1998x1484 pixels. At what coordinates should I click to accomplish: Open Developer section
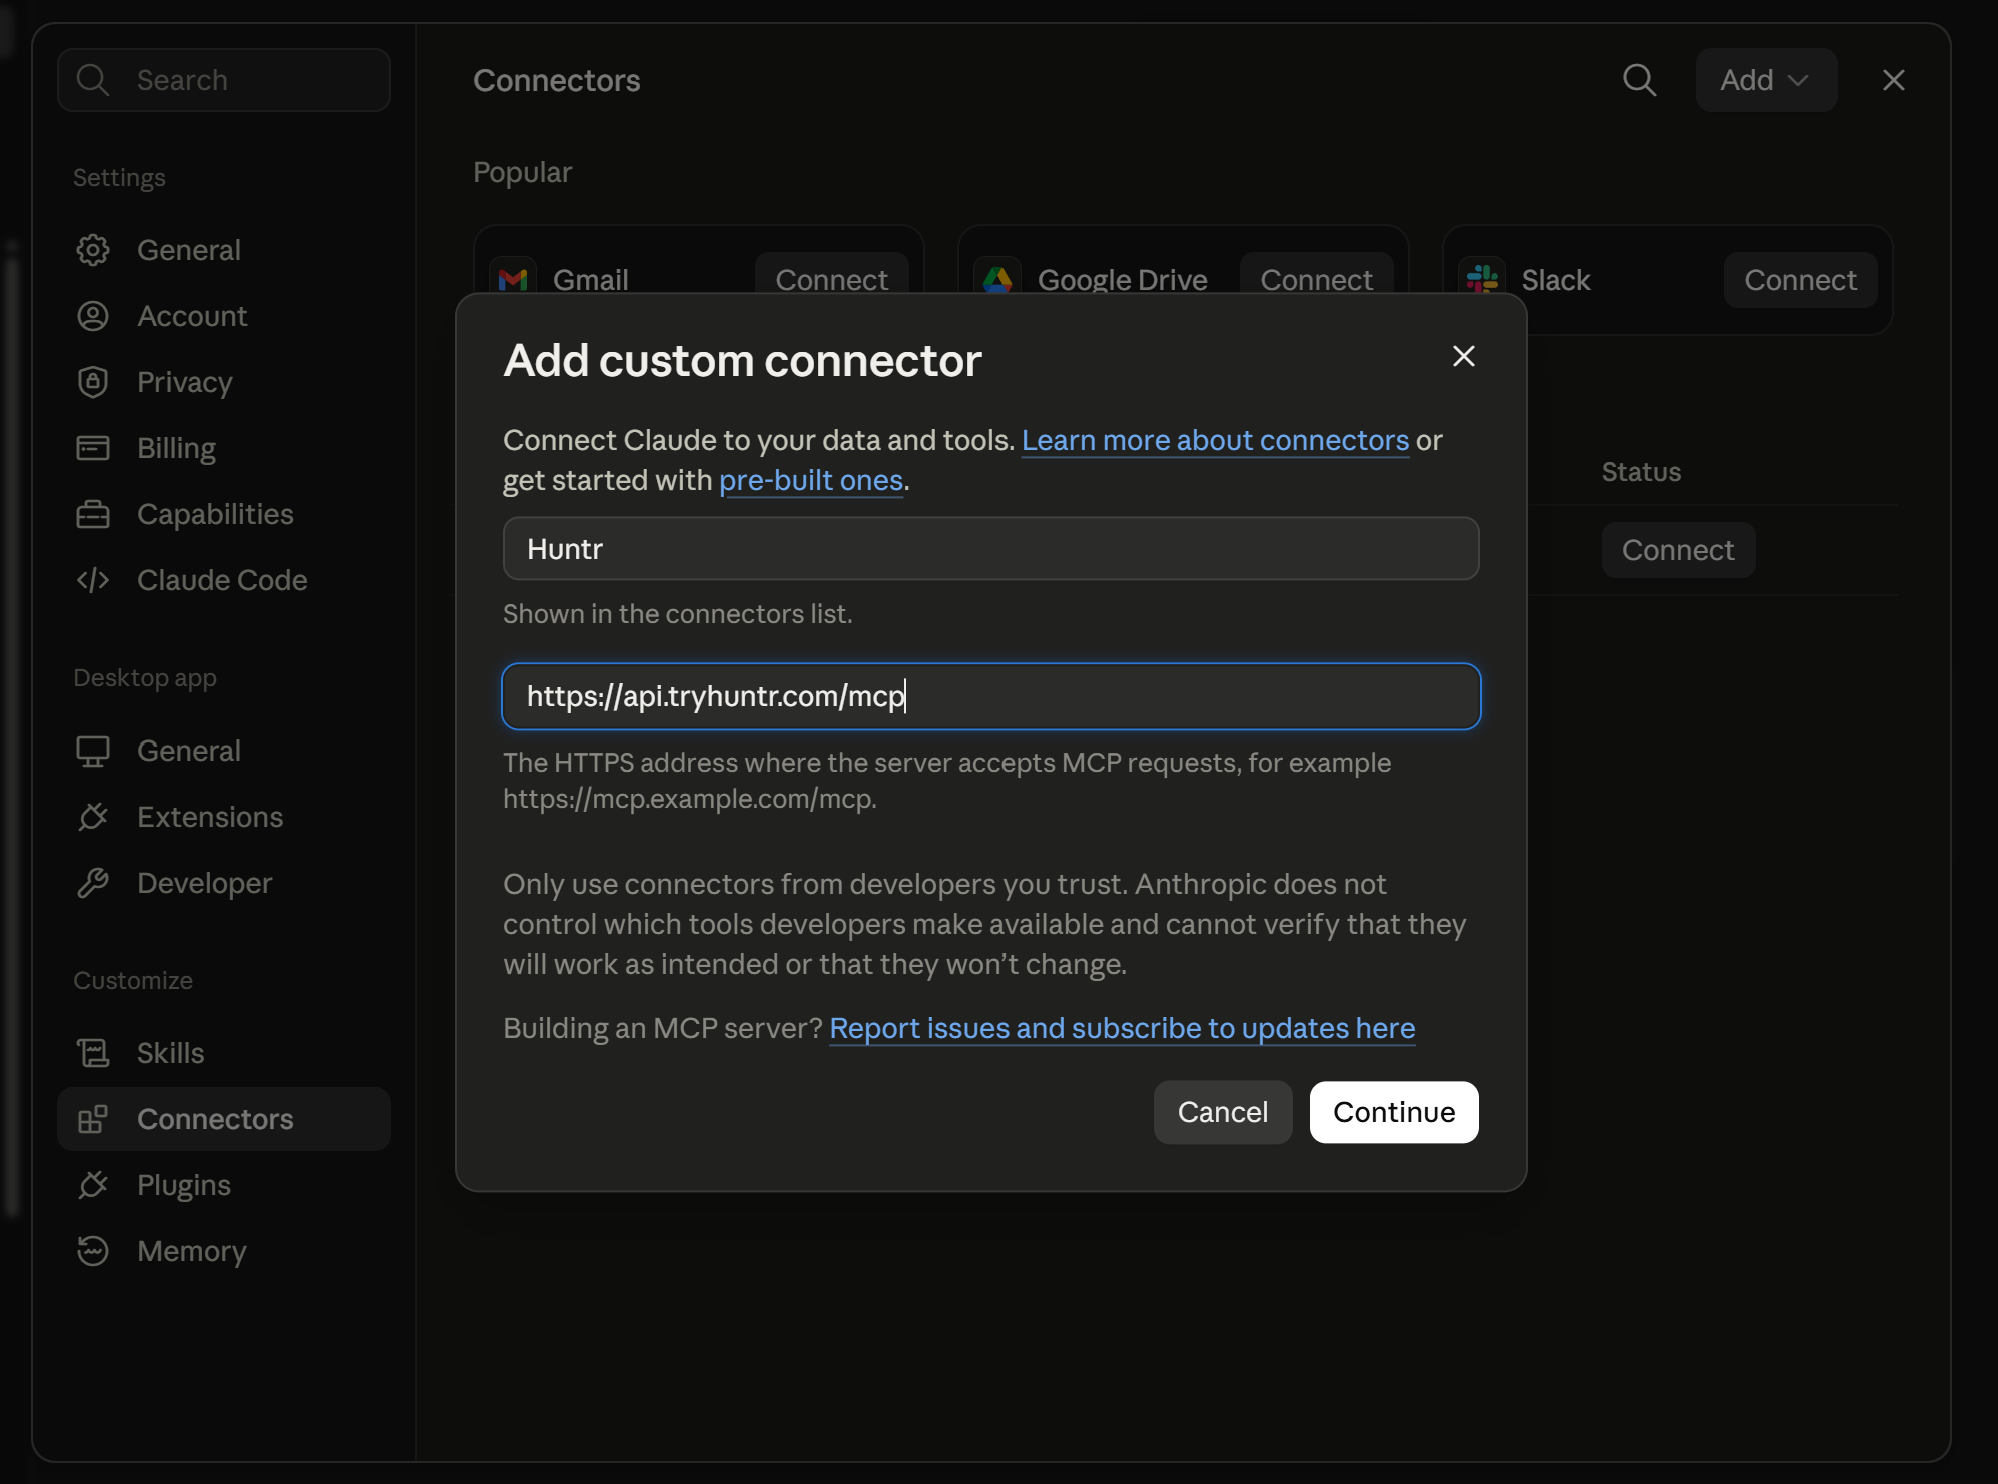(223, 883)
